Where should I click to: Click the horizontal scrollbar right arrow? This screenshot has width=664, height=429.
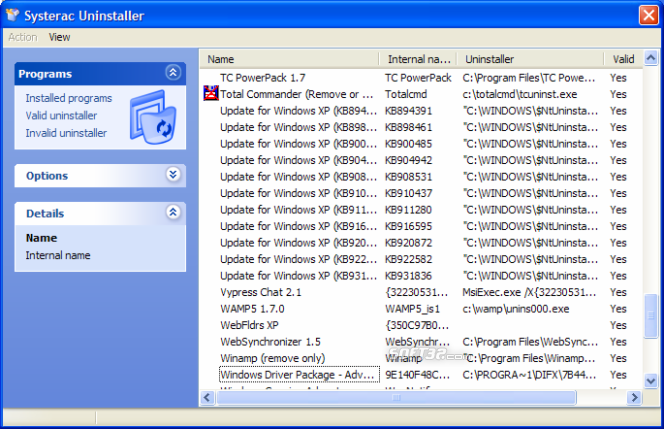pos(634,398)
